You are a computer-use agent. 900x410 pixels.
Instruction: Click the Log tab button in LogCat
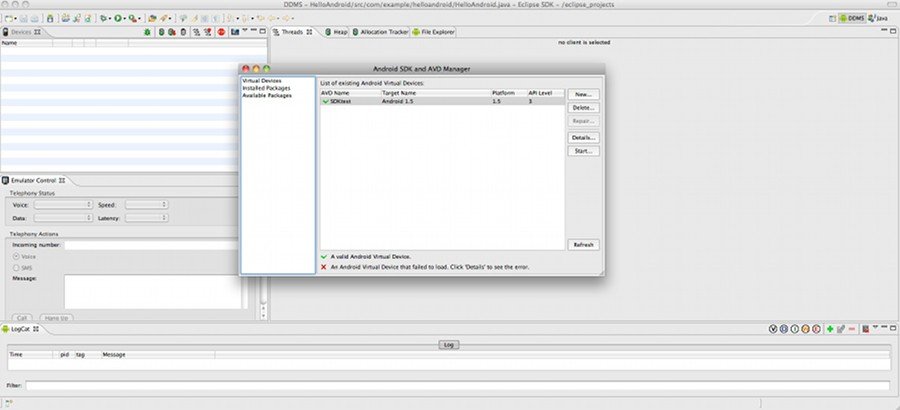click(x=449, y=345)
